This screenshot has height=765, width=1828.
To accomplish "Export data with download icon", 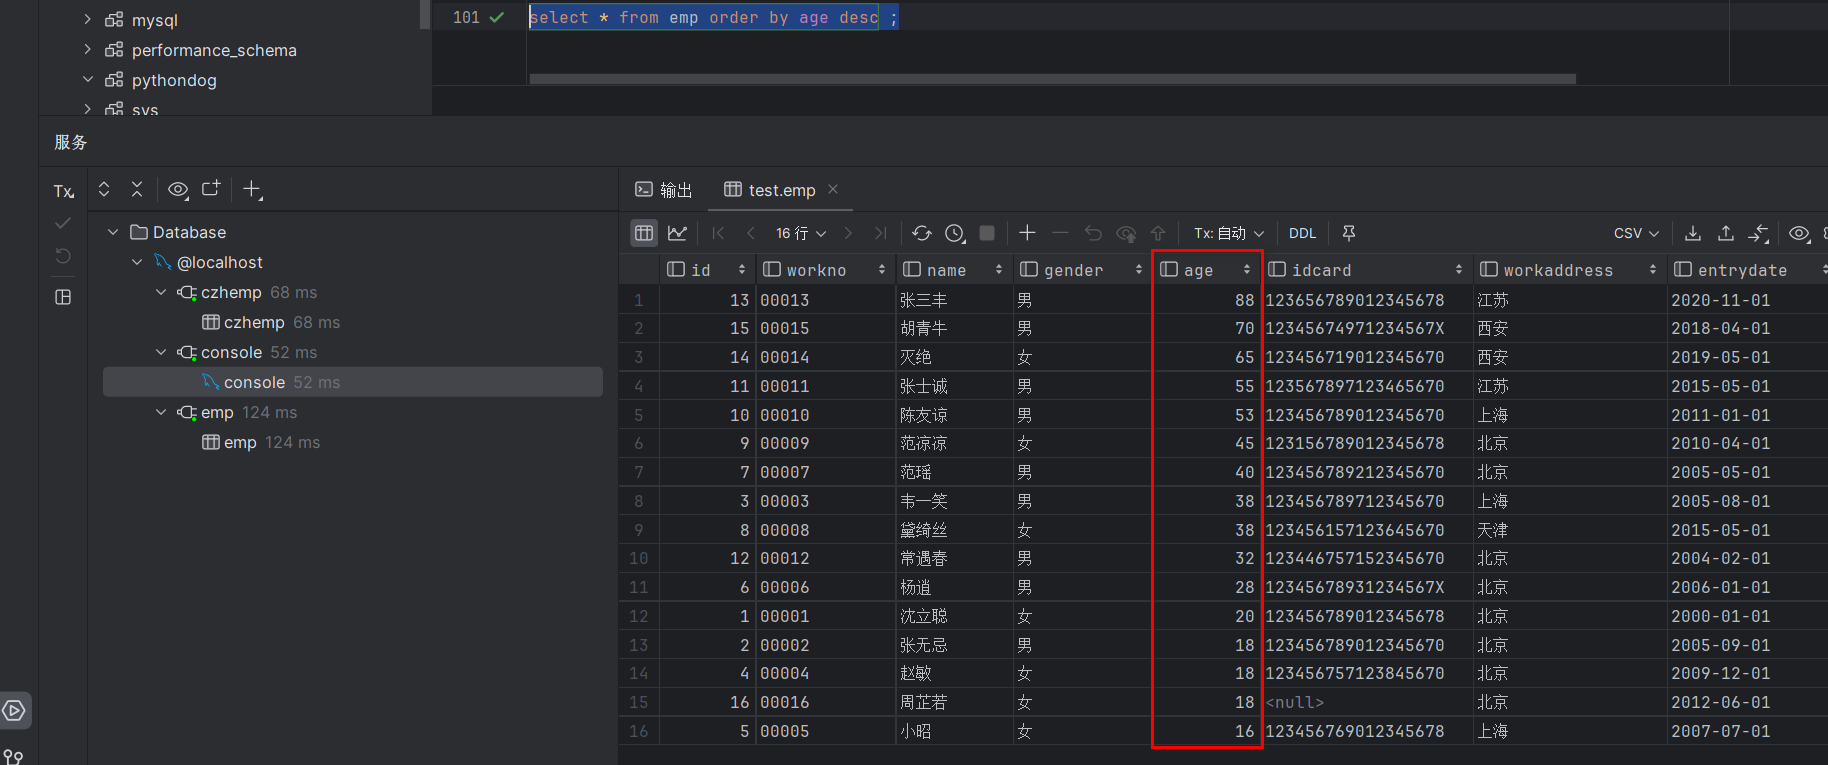I will click(x=1693, y=233).
